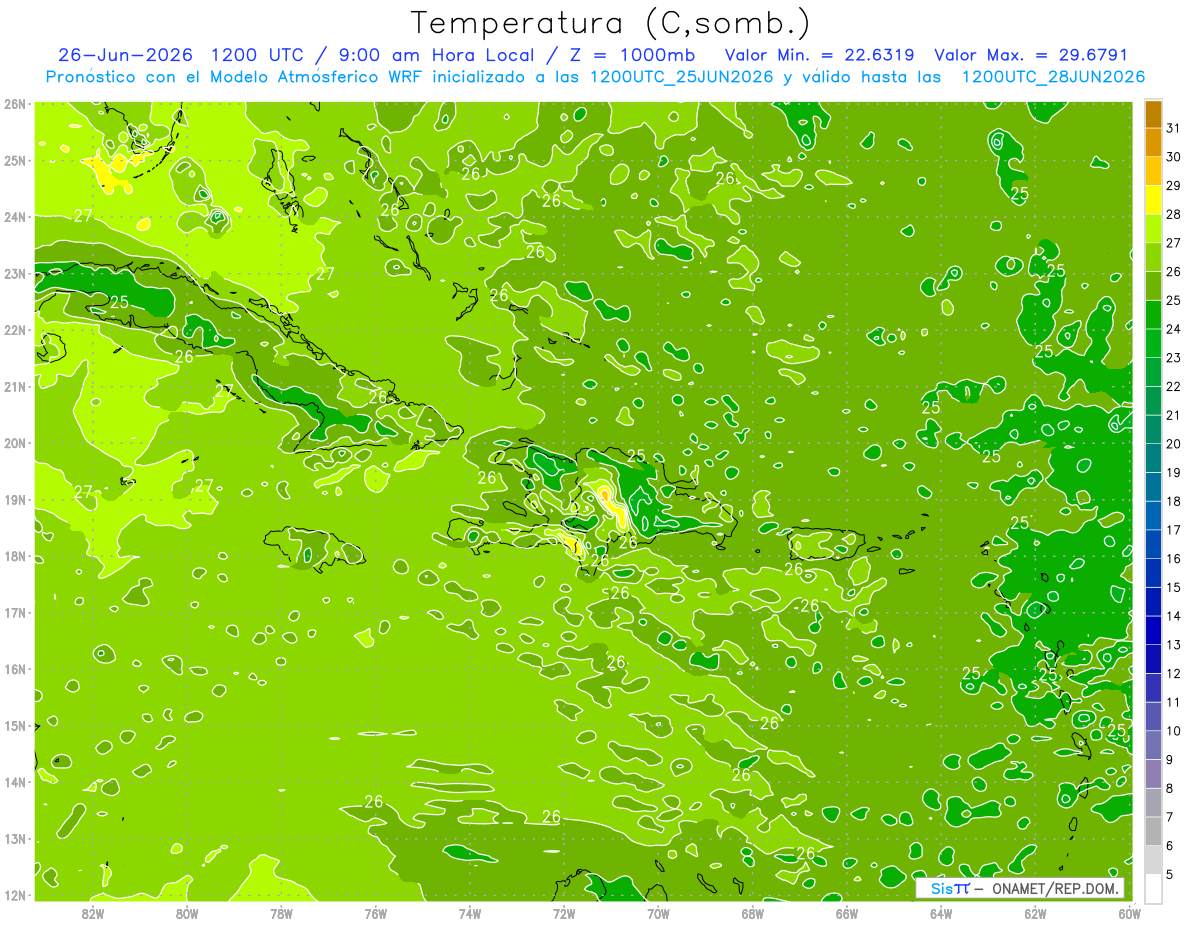Click the "22" label on color scale
The height and width of the screenshot is (927, 1200).
pyautogui.click(x=1173, y=387)
